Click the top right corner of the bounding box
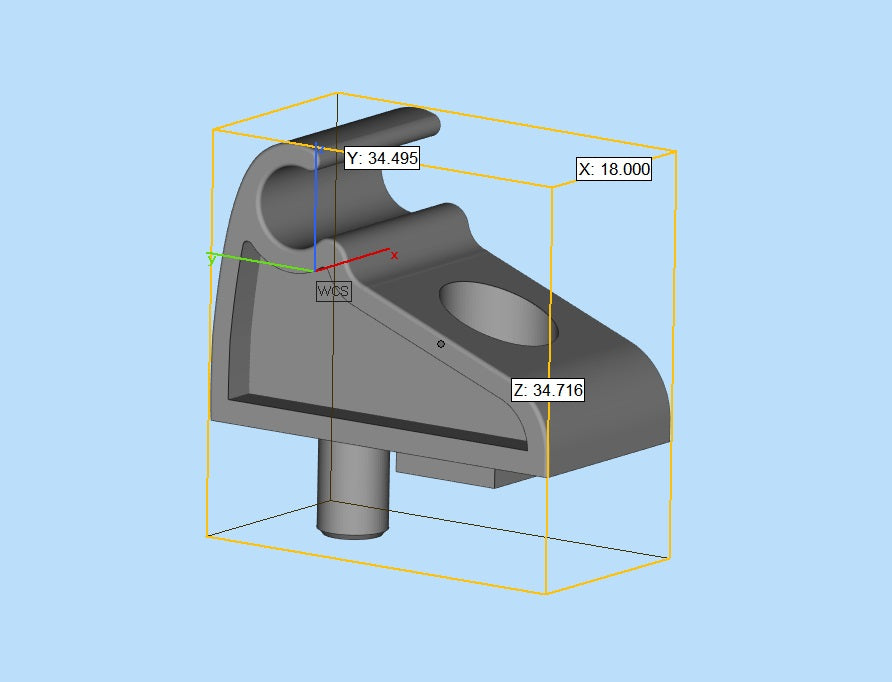The width and height of the screenshot is (892, 682). 676,152
